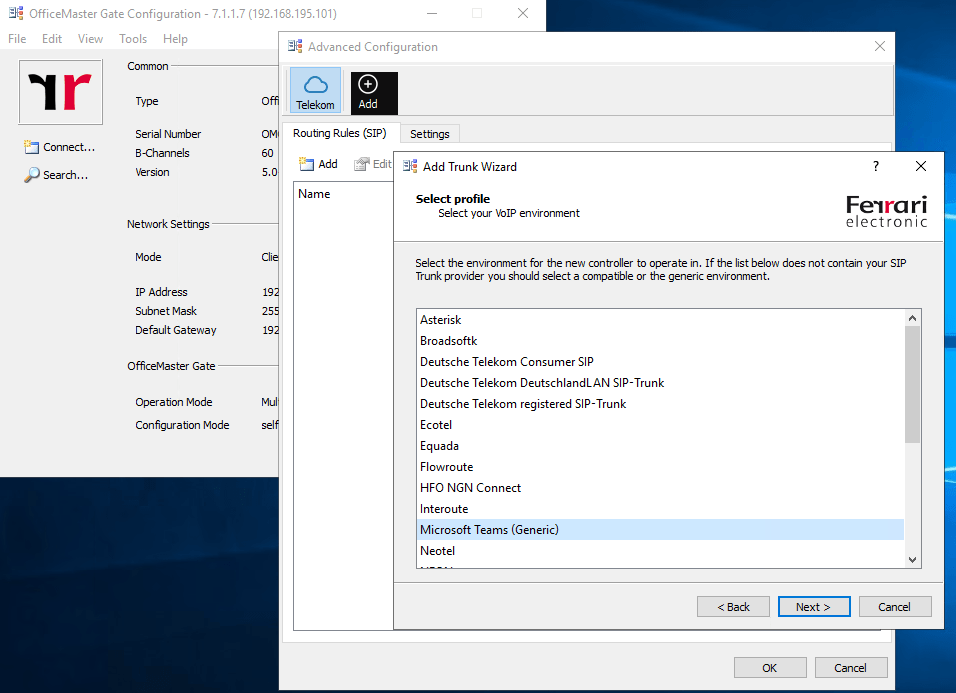The width and height of the screenshot is (956, 693).
Task: Click Serial Number label in main window
Action: click(168, 134)
